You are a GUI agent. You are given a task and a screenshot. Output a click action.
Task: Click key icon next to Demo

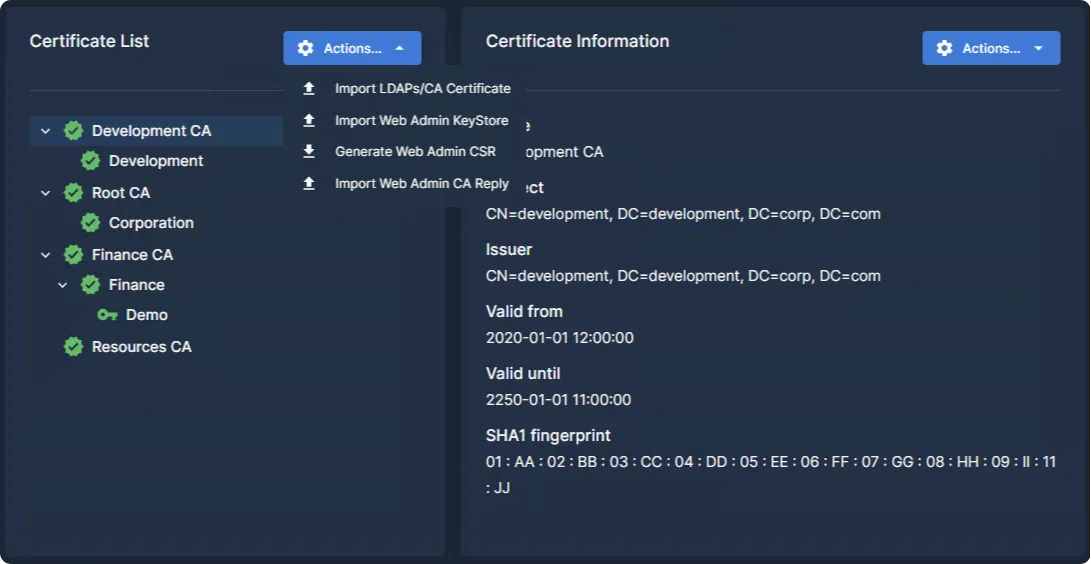tap(107, 315)
